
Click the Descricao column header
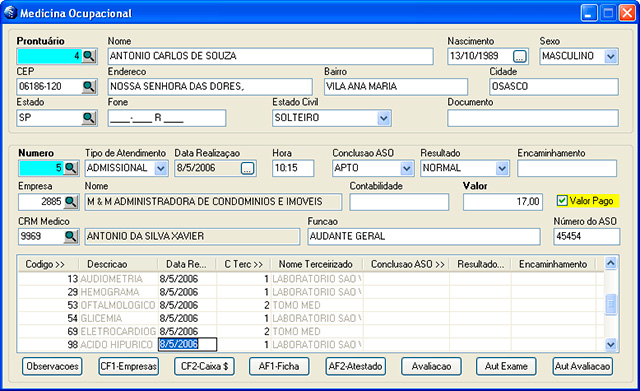[x=118, y=264]
